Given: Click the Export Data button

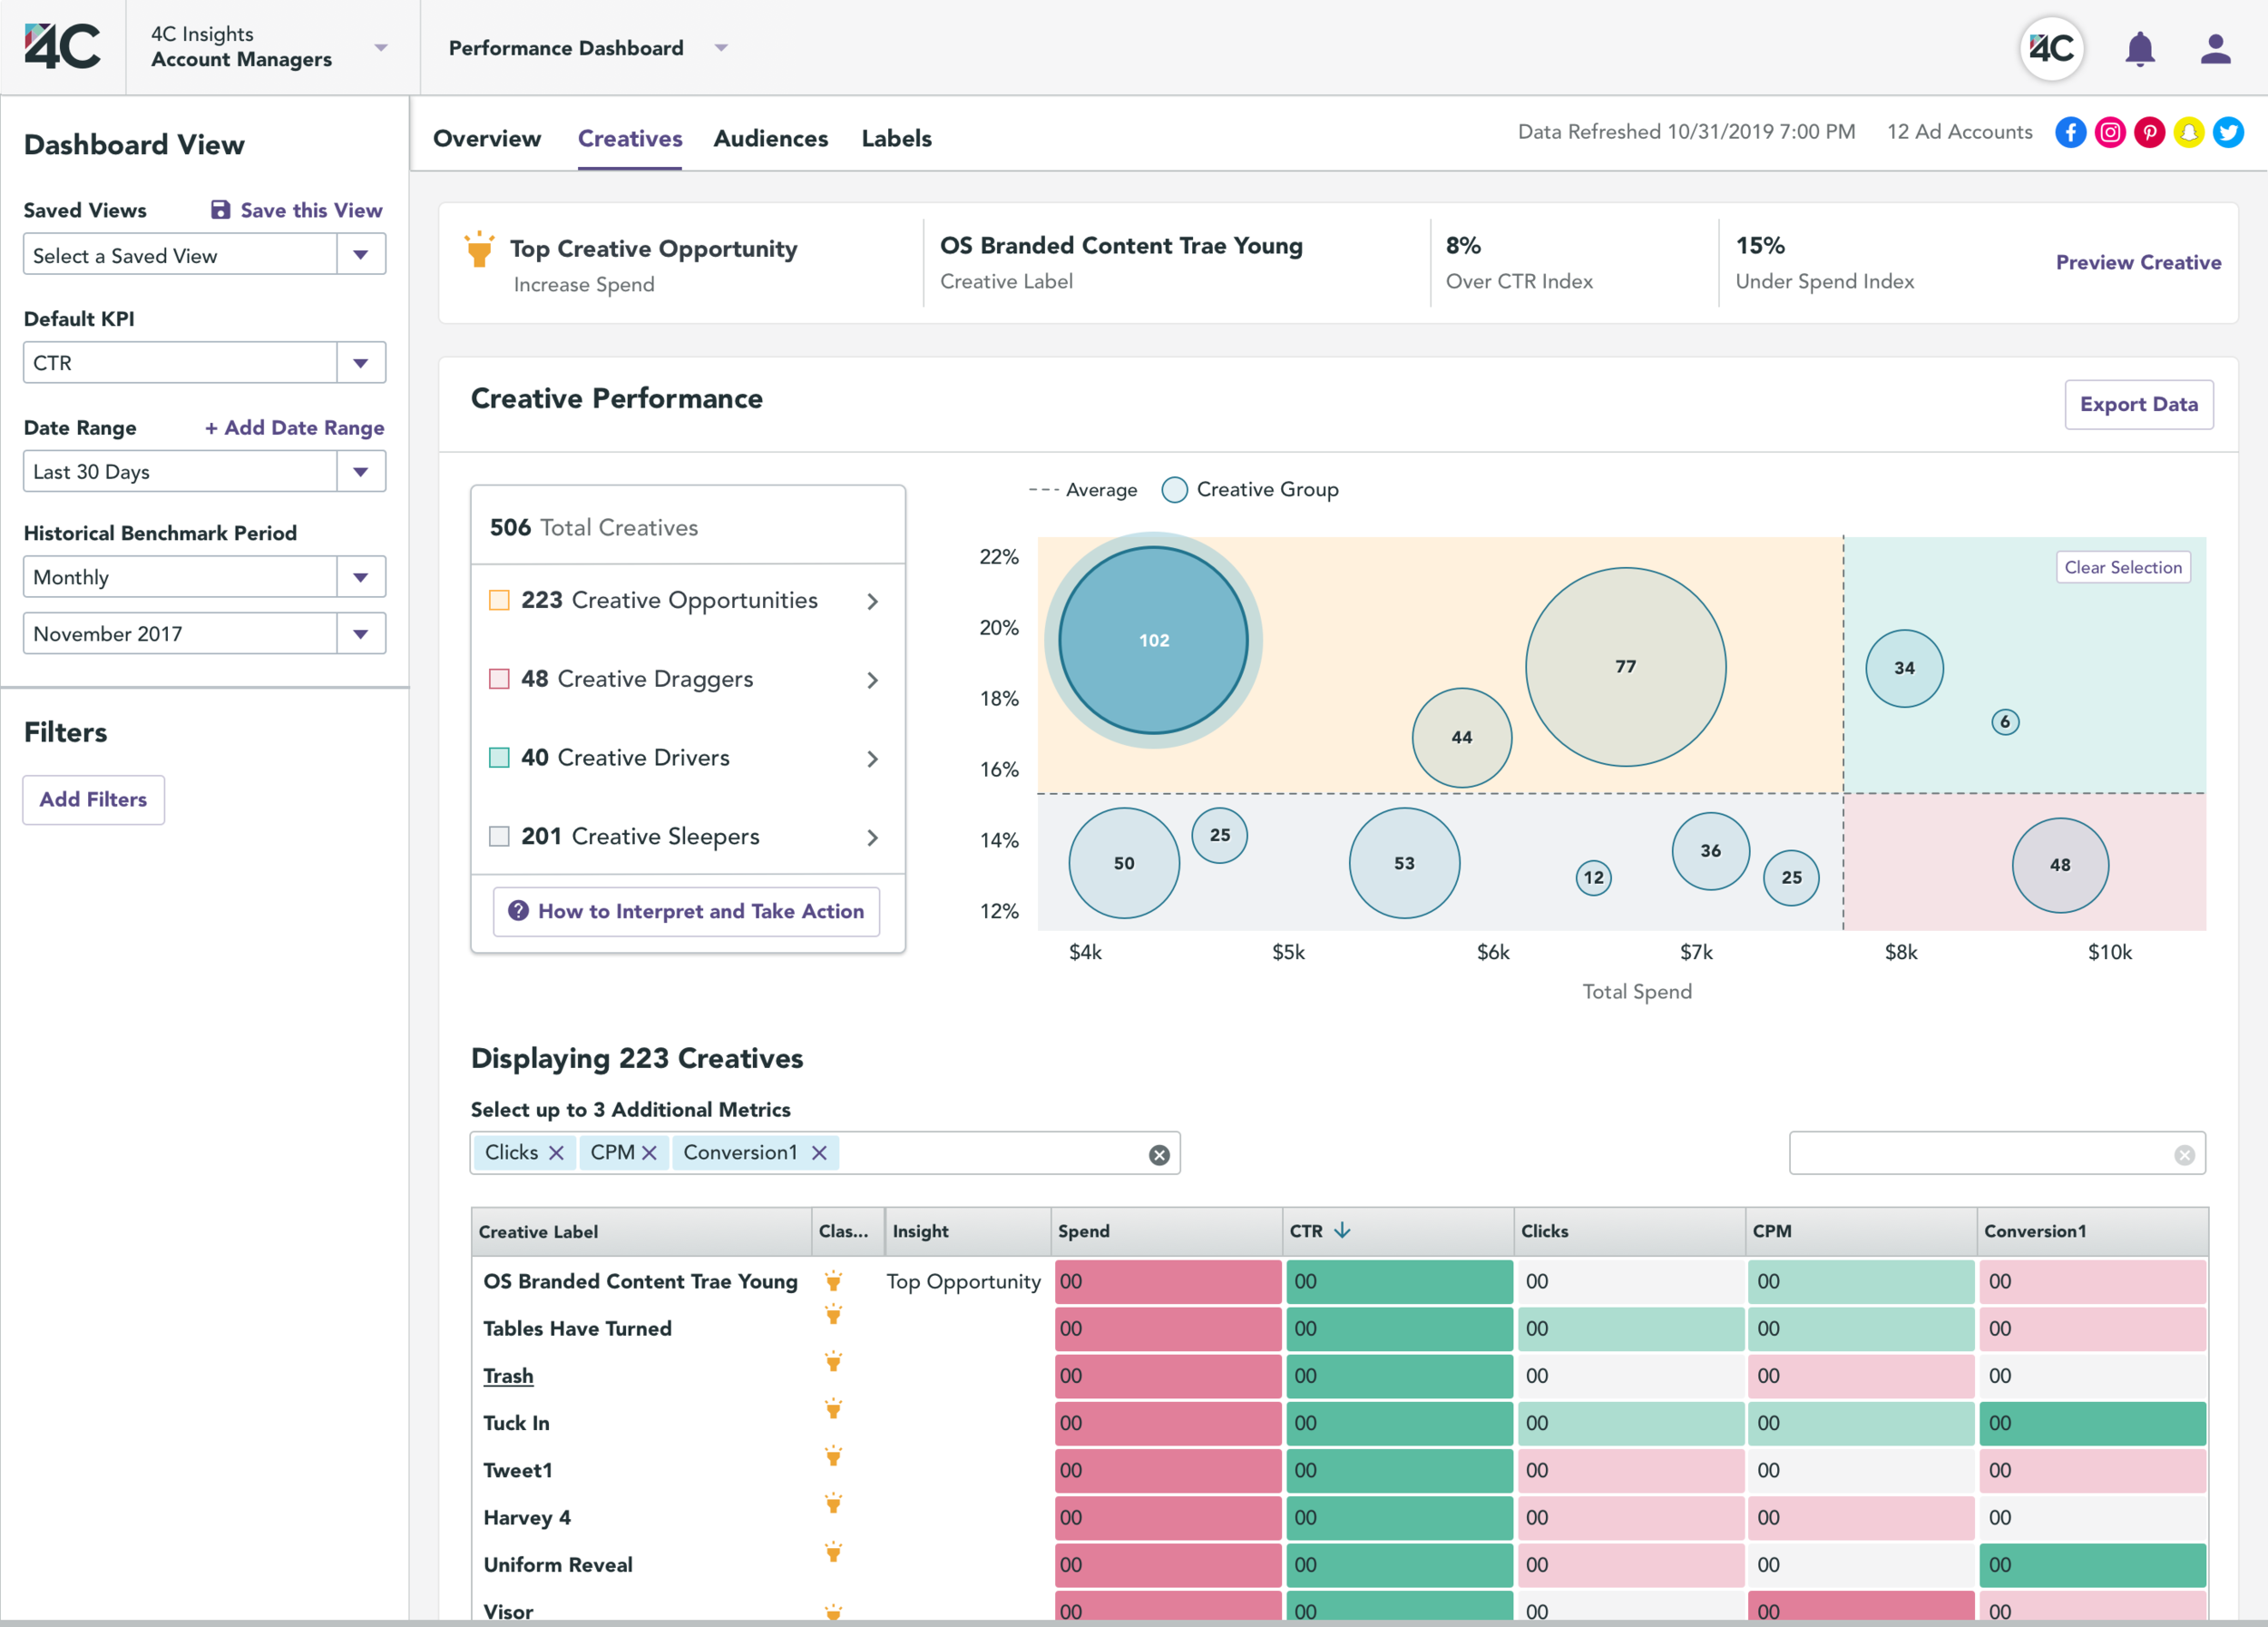Looking at the screenshot, I should pos(2138,405).
